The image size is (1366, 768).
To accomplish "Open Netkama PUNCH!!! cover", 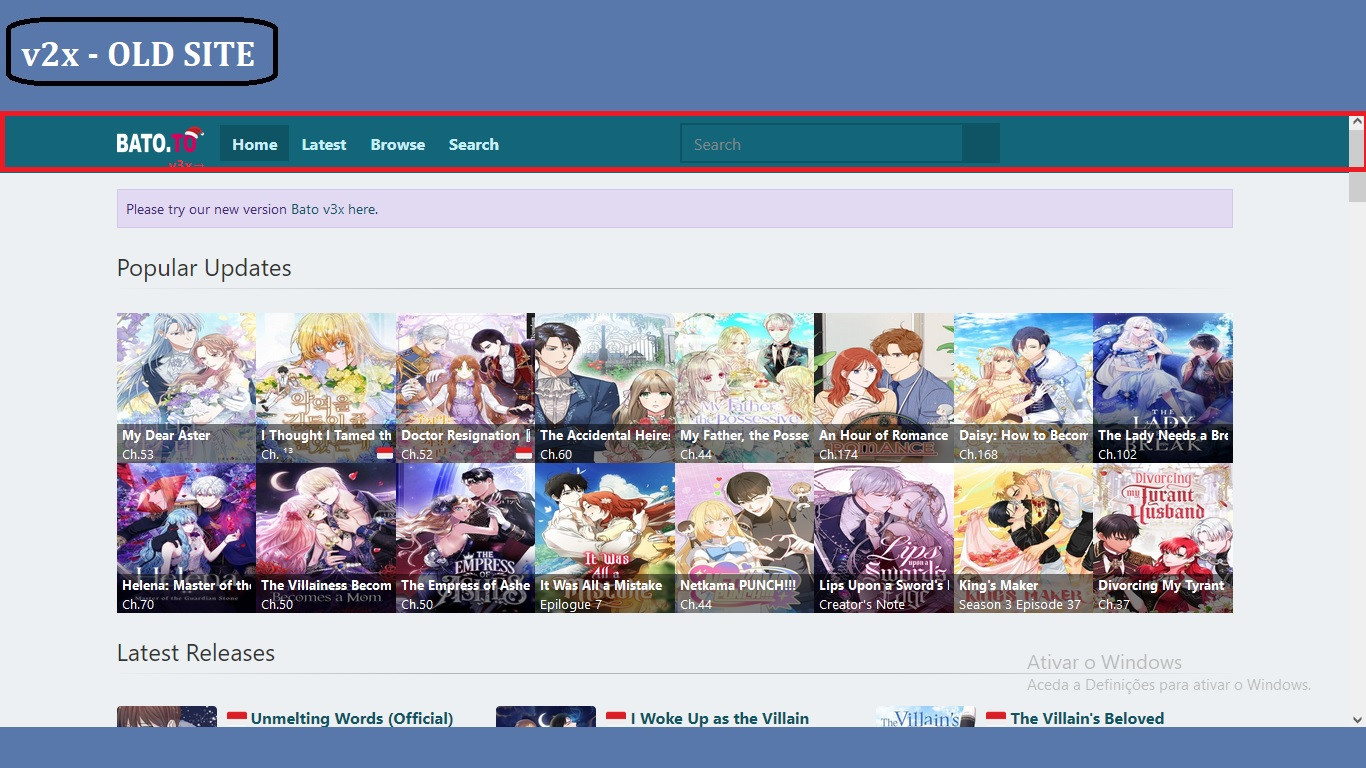I will tap(744, 538).
